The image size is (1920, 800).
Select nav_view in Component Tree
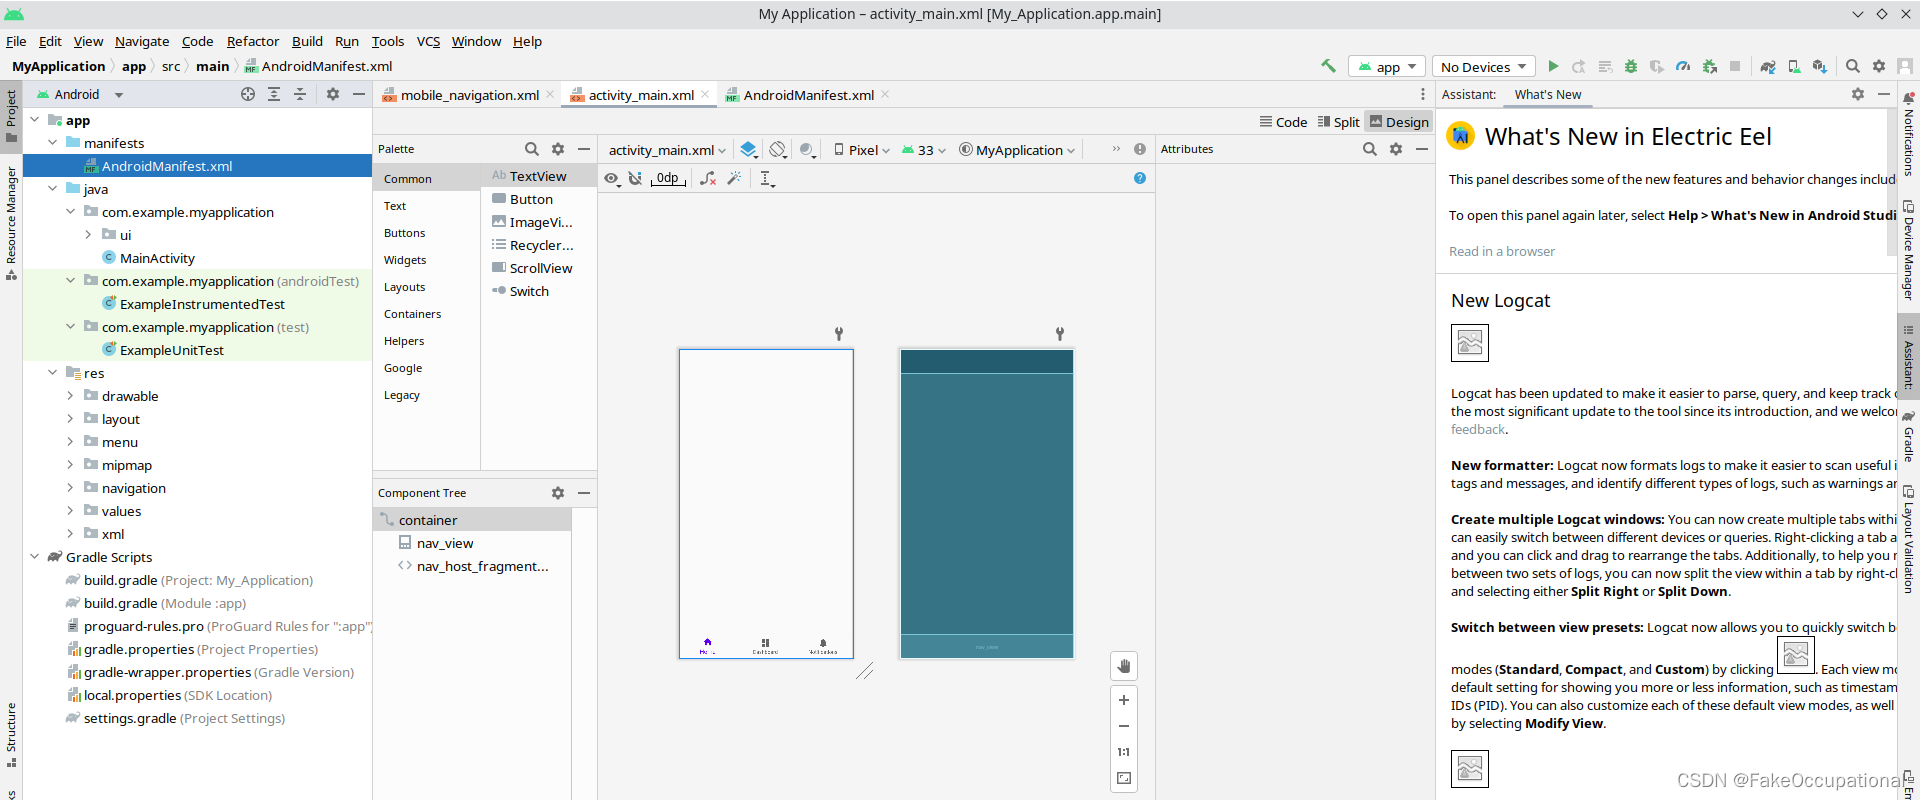click(445, 543)
